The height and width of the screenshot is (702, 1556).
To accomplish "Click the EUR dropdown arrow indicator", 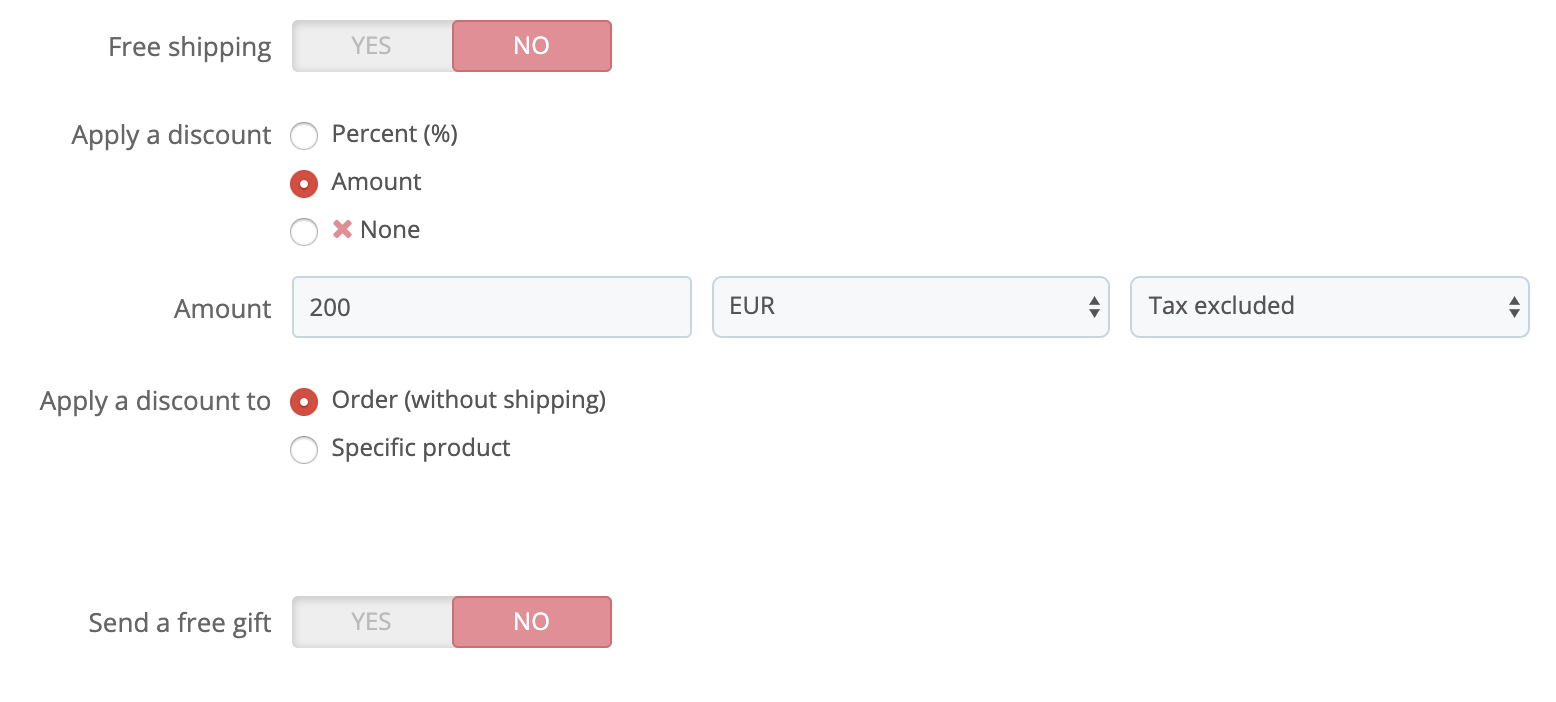I will coord(1094,307).
